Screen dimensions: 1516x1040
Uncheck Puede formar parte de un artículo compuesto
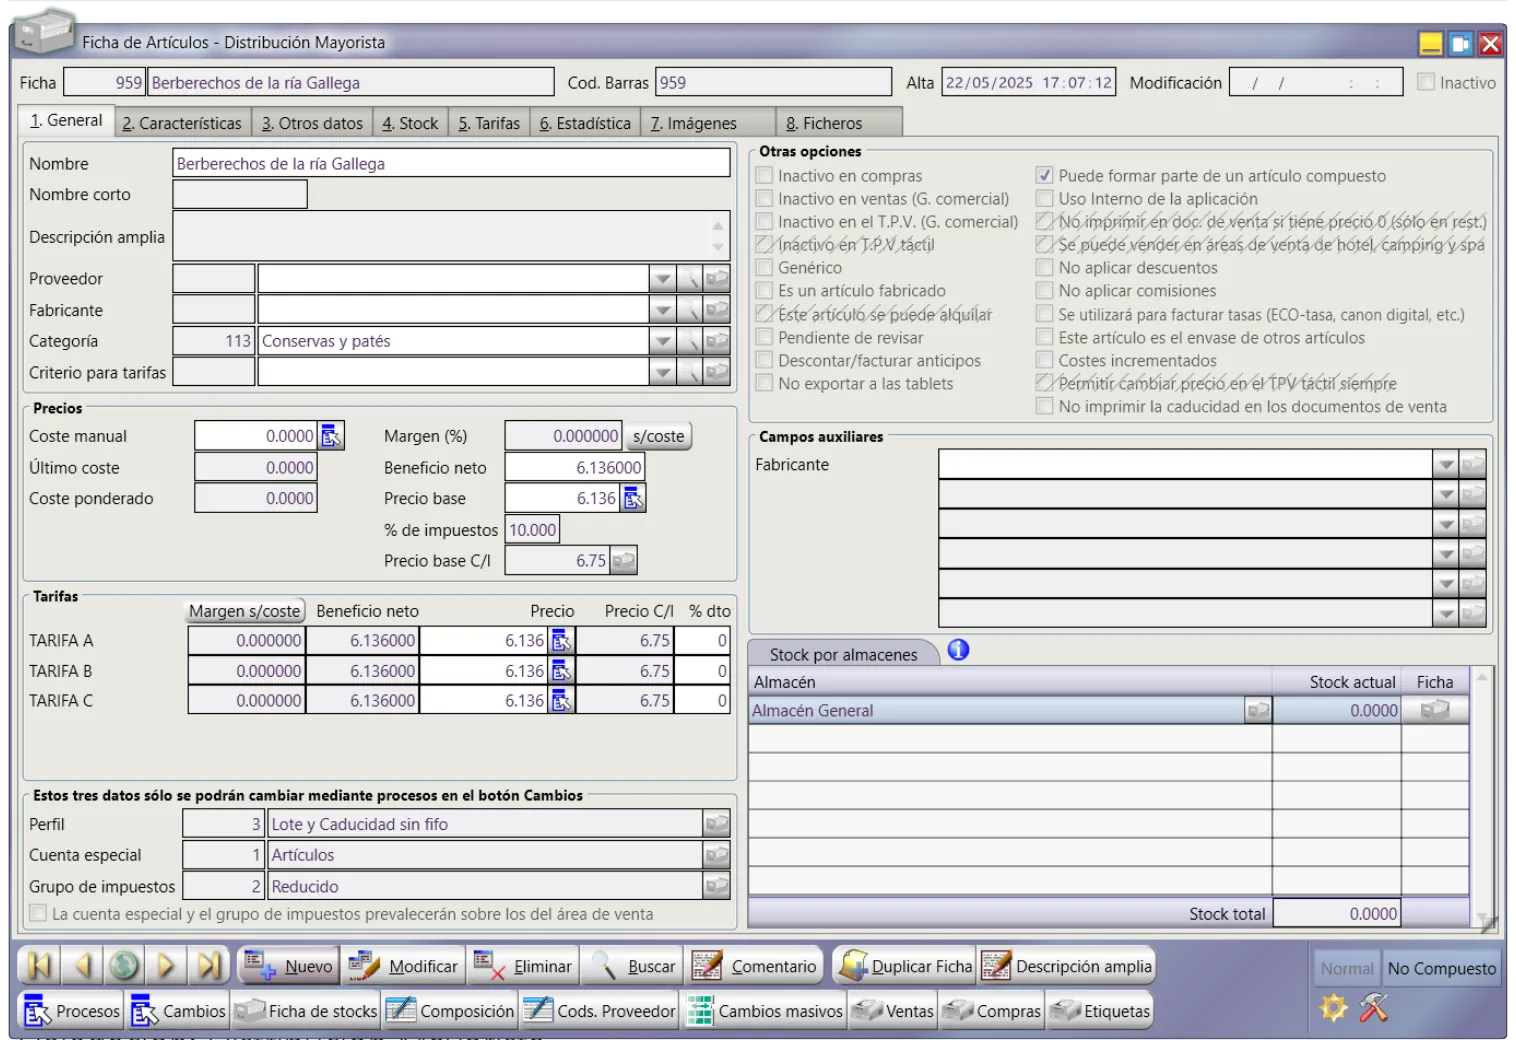1045,176
